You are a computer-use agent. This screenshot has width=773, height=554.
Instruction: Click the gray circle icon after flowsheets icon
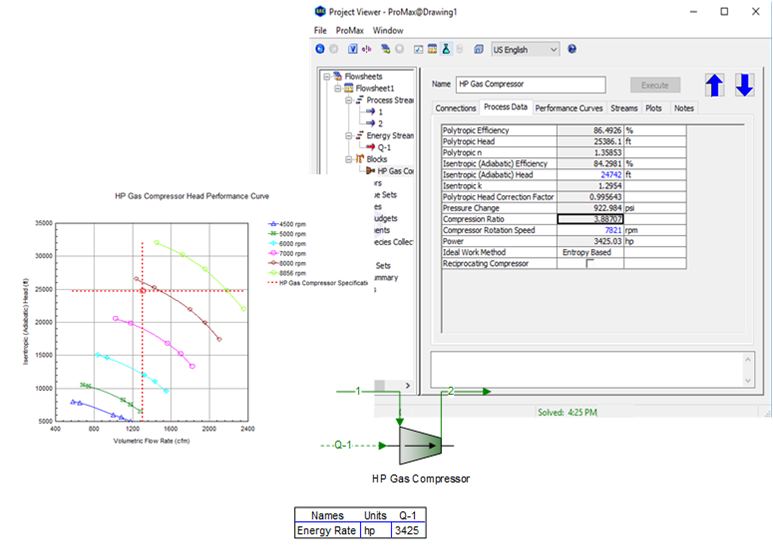click(x=399, y=49)
